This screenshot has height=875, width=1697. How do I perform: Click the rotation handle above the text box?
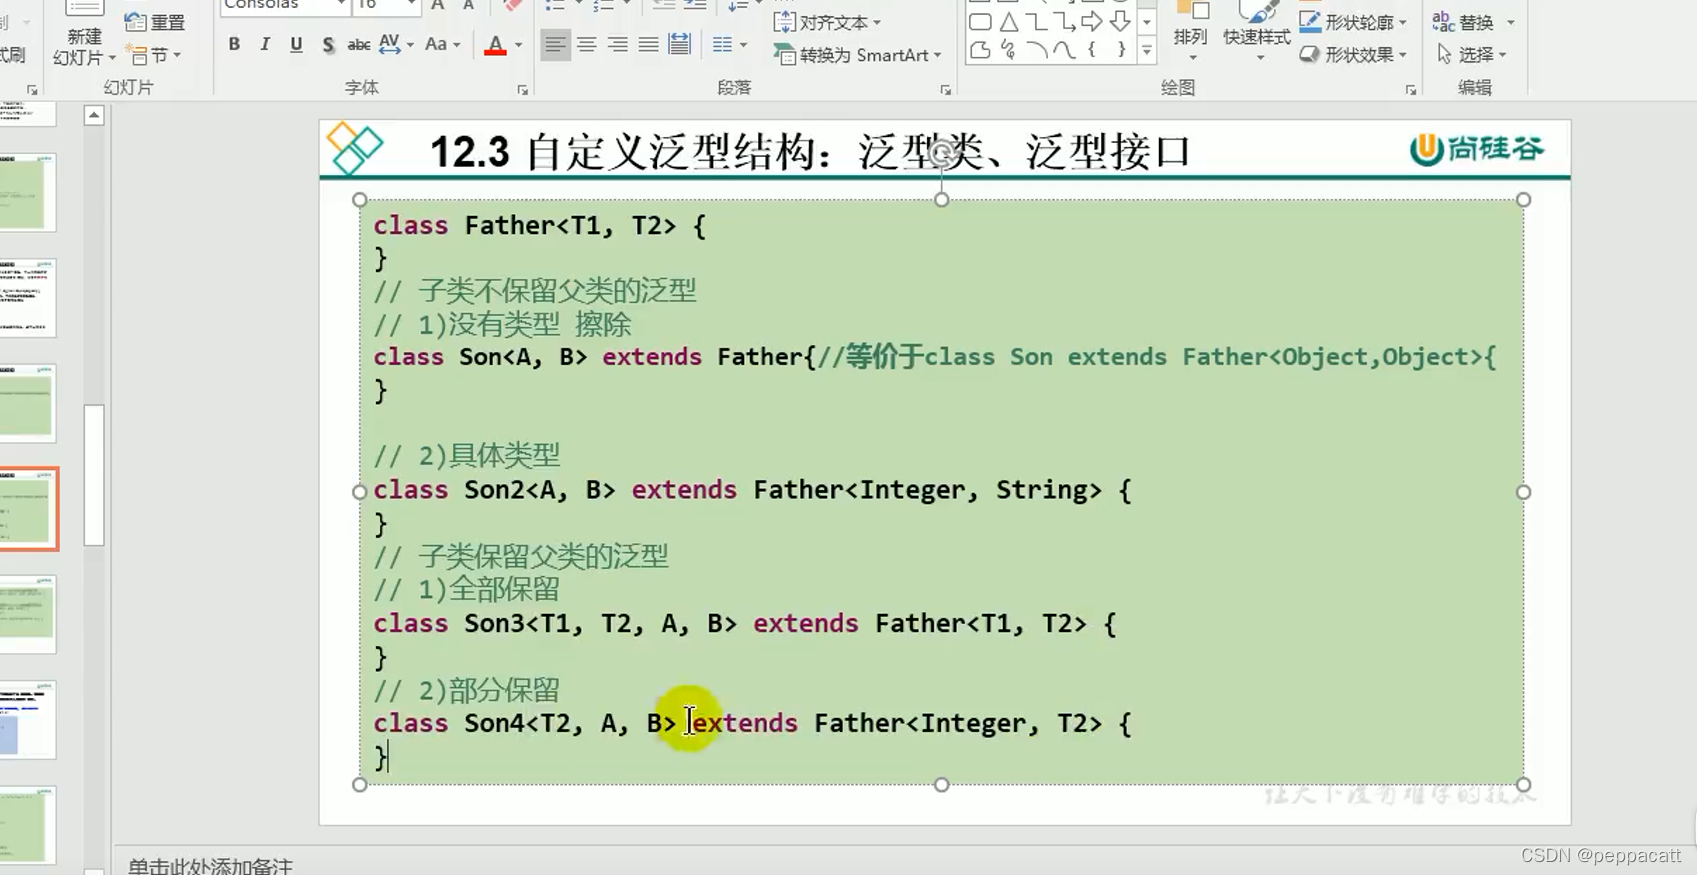point(941,153)
